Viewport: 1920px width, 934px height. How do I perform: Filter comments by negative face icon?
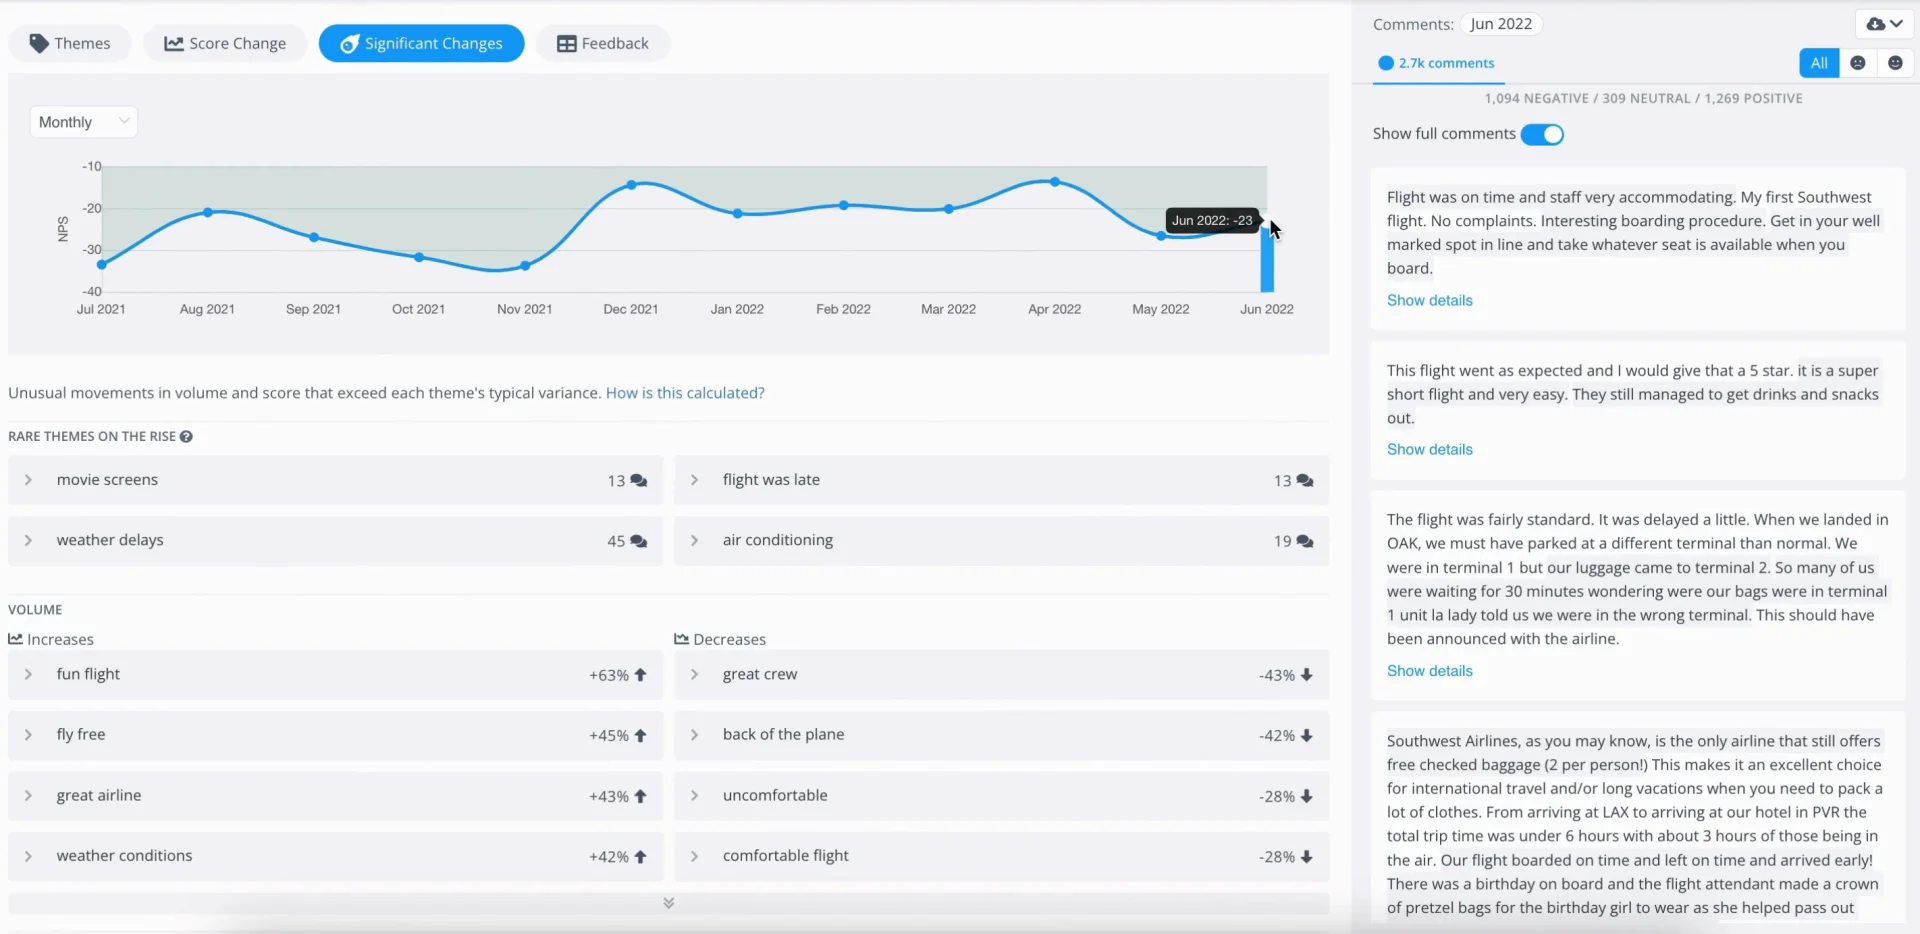point(1858,63)
